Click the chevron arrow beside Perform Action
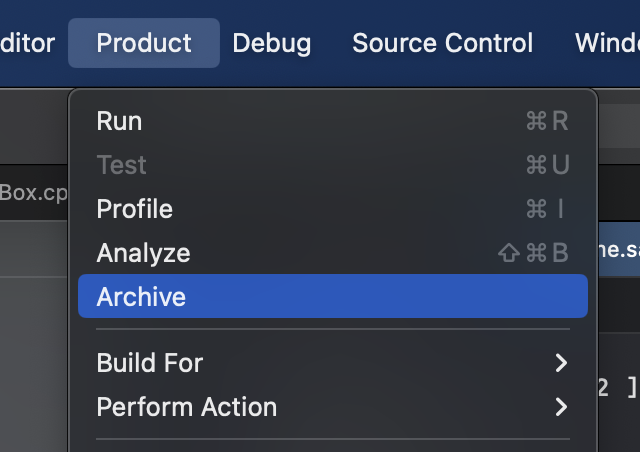 click(561, 407)
